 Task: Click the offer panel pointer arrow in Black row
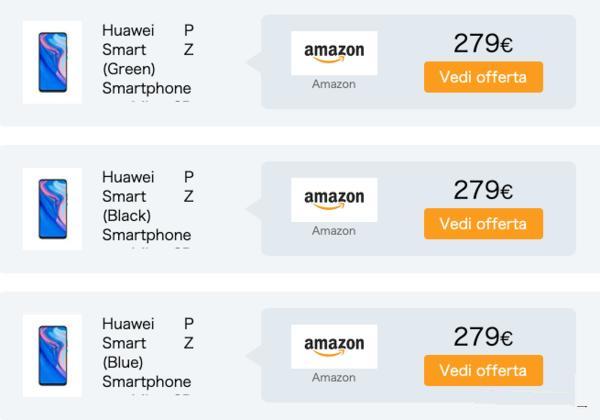pos(254,209)
